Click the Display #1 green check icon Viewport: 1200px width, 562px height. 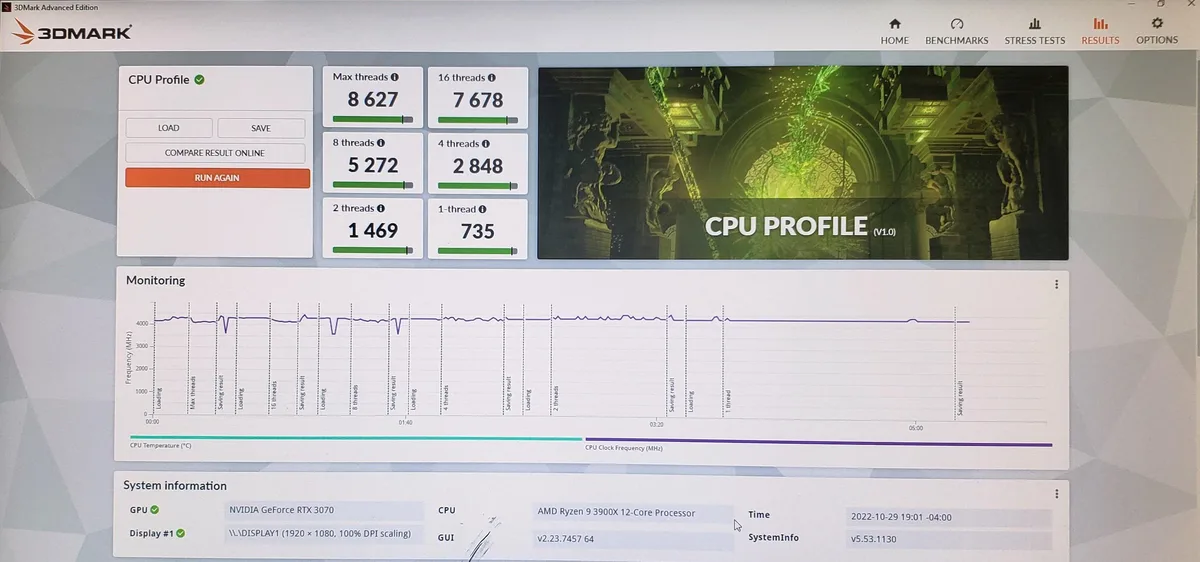[x=181, y=533]
